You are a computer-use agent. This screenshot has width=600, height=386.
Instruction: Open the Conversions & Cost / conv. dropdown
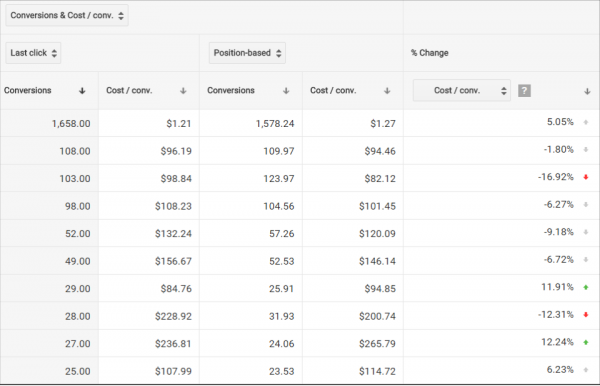pos(67,16)
